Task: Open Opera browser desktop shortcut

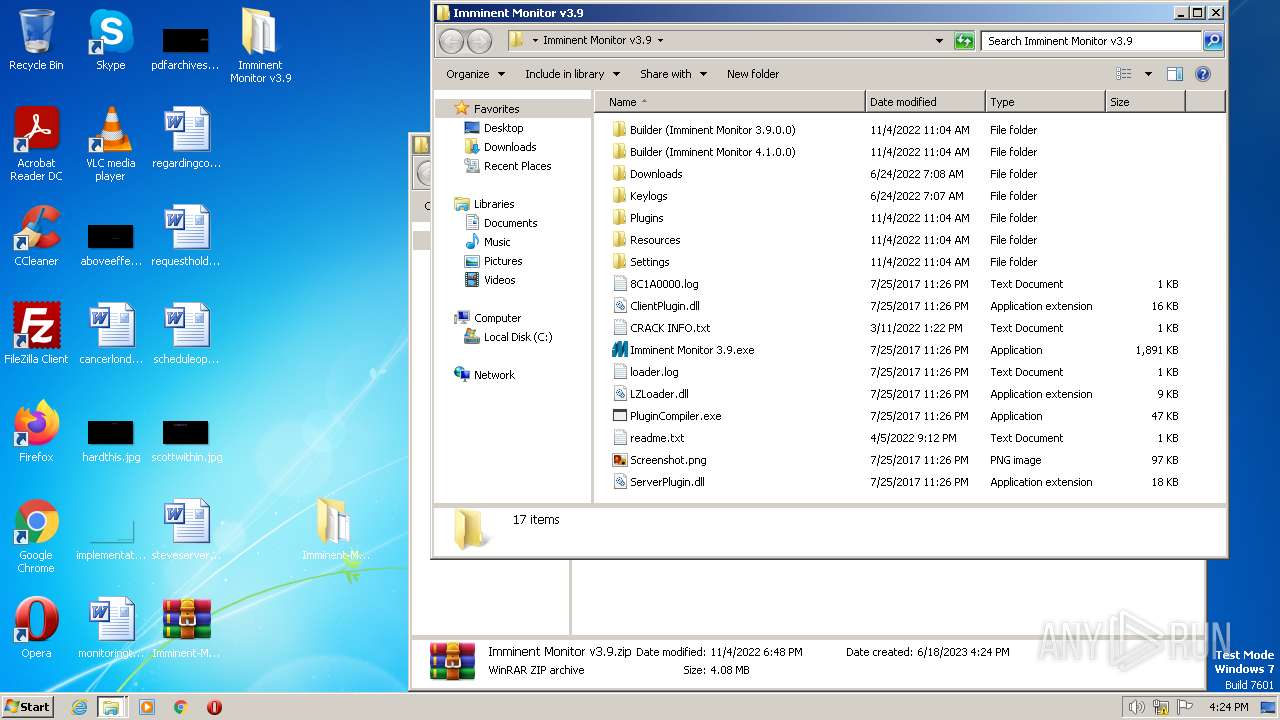Action: [36, 628]
